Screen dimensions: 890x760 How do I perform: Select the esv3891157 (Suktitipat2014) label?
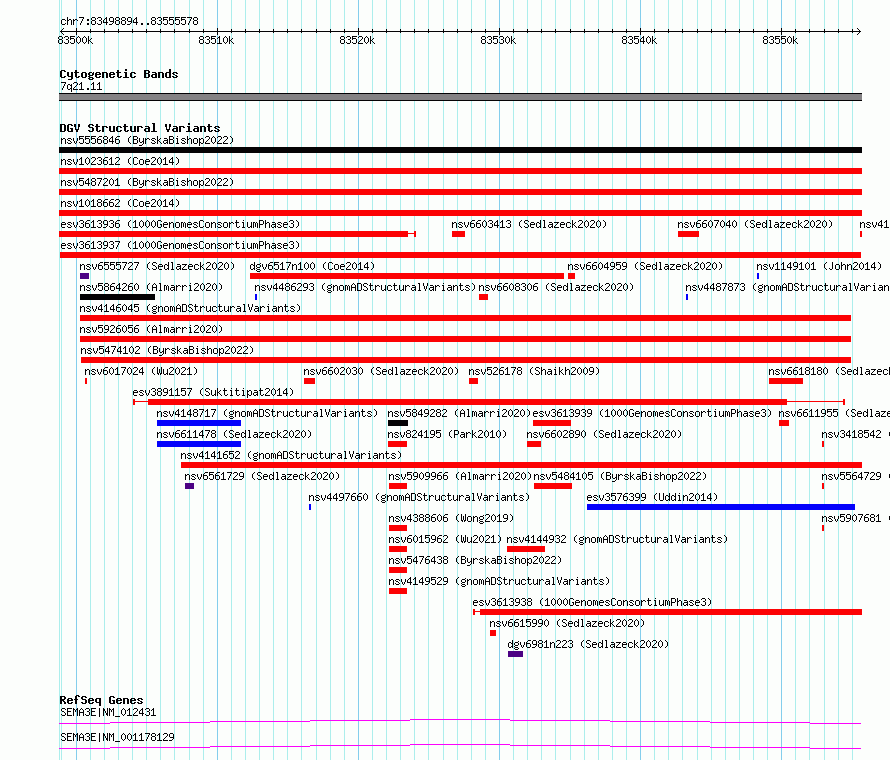(213, 392)
